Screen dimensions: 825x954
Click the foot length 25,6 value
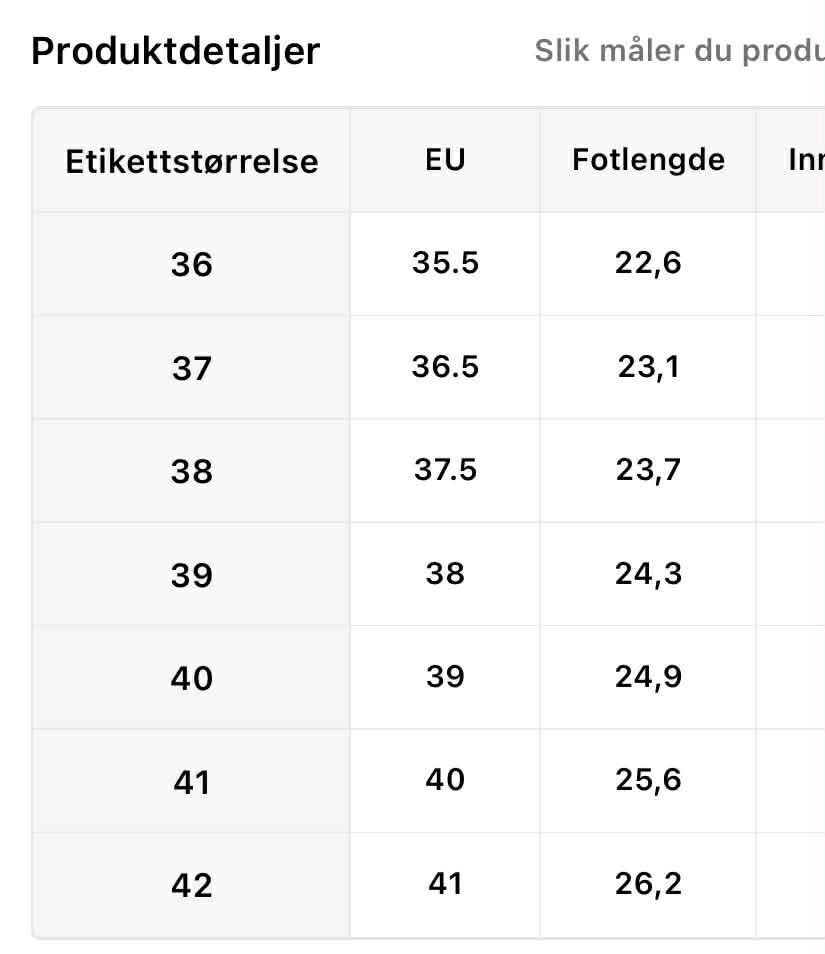pyautogui.click(x=648, y=780)
